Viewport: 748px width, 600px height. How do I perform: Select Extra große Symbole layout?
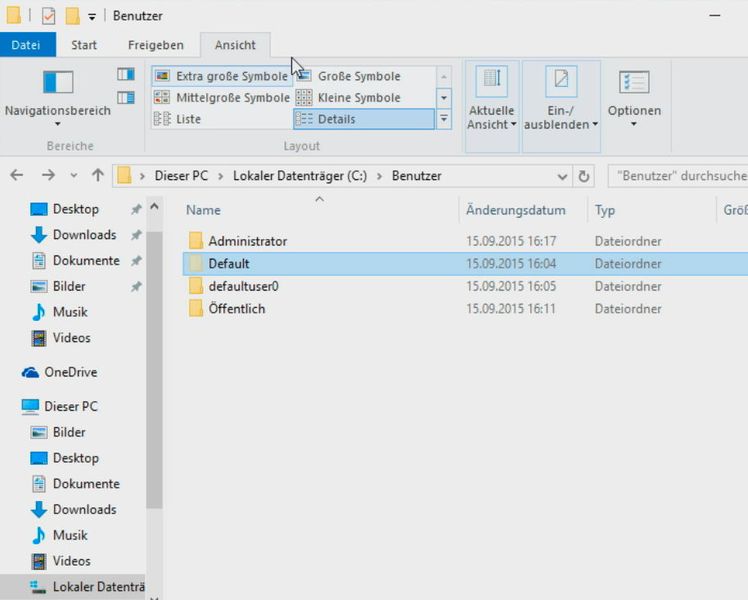point(221,76)
